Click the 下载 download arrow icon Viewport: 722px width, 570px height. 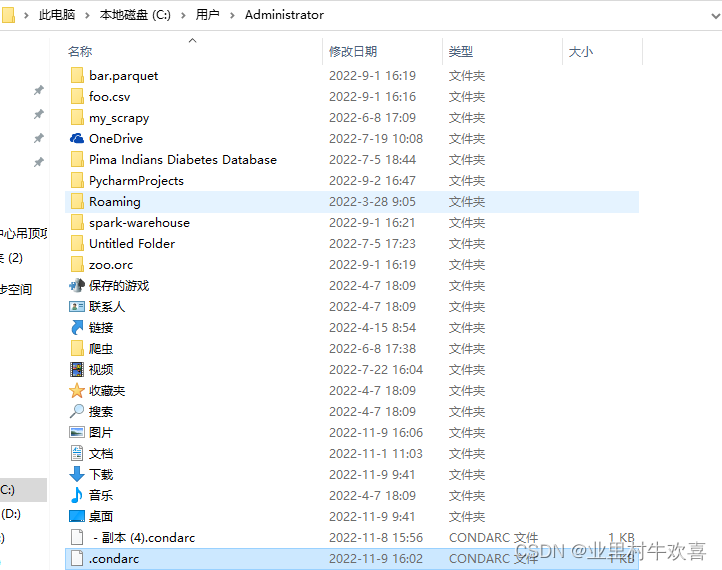coord(77,475)
